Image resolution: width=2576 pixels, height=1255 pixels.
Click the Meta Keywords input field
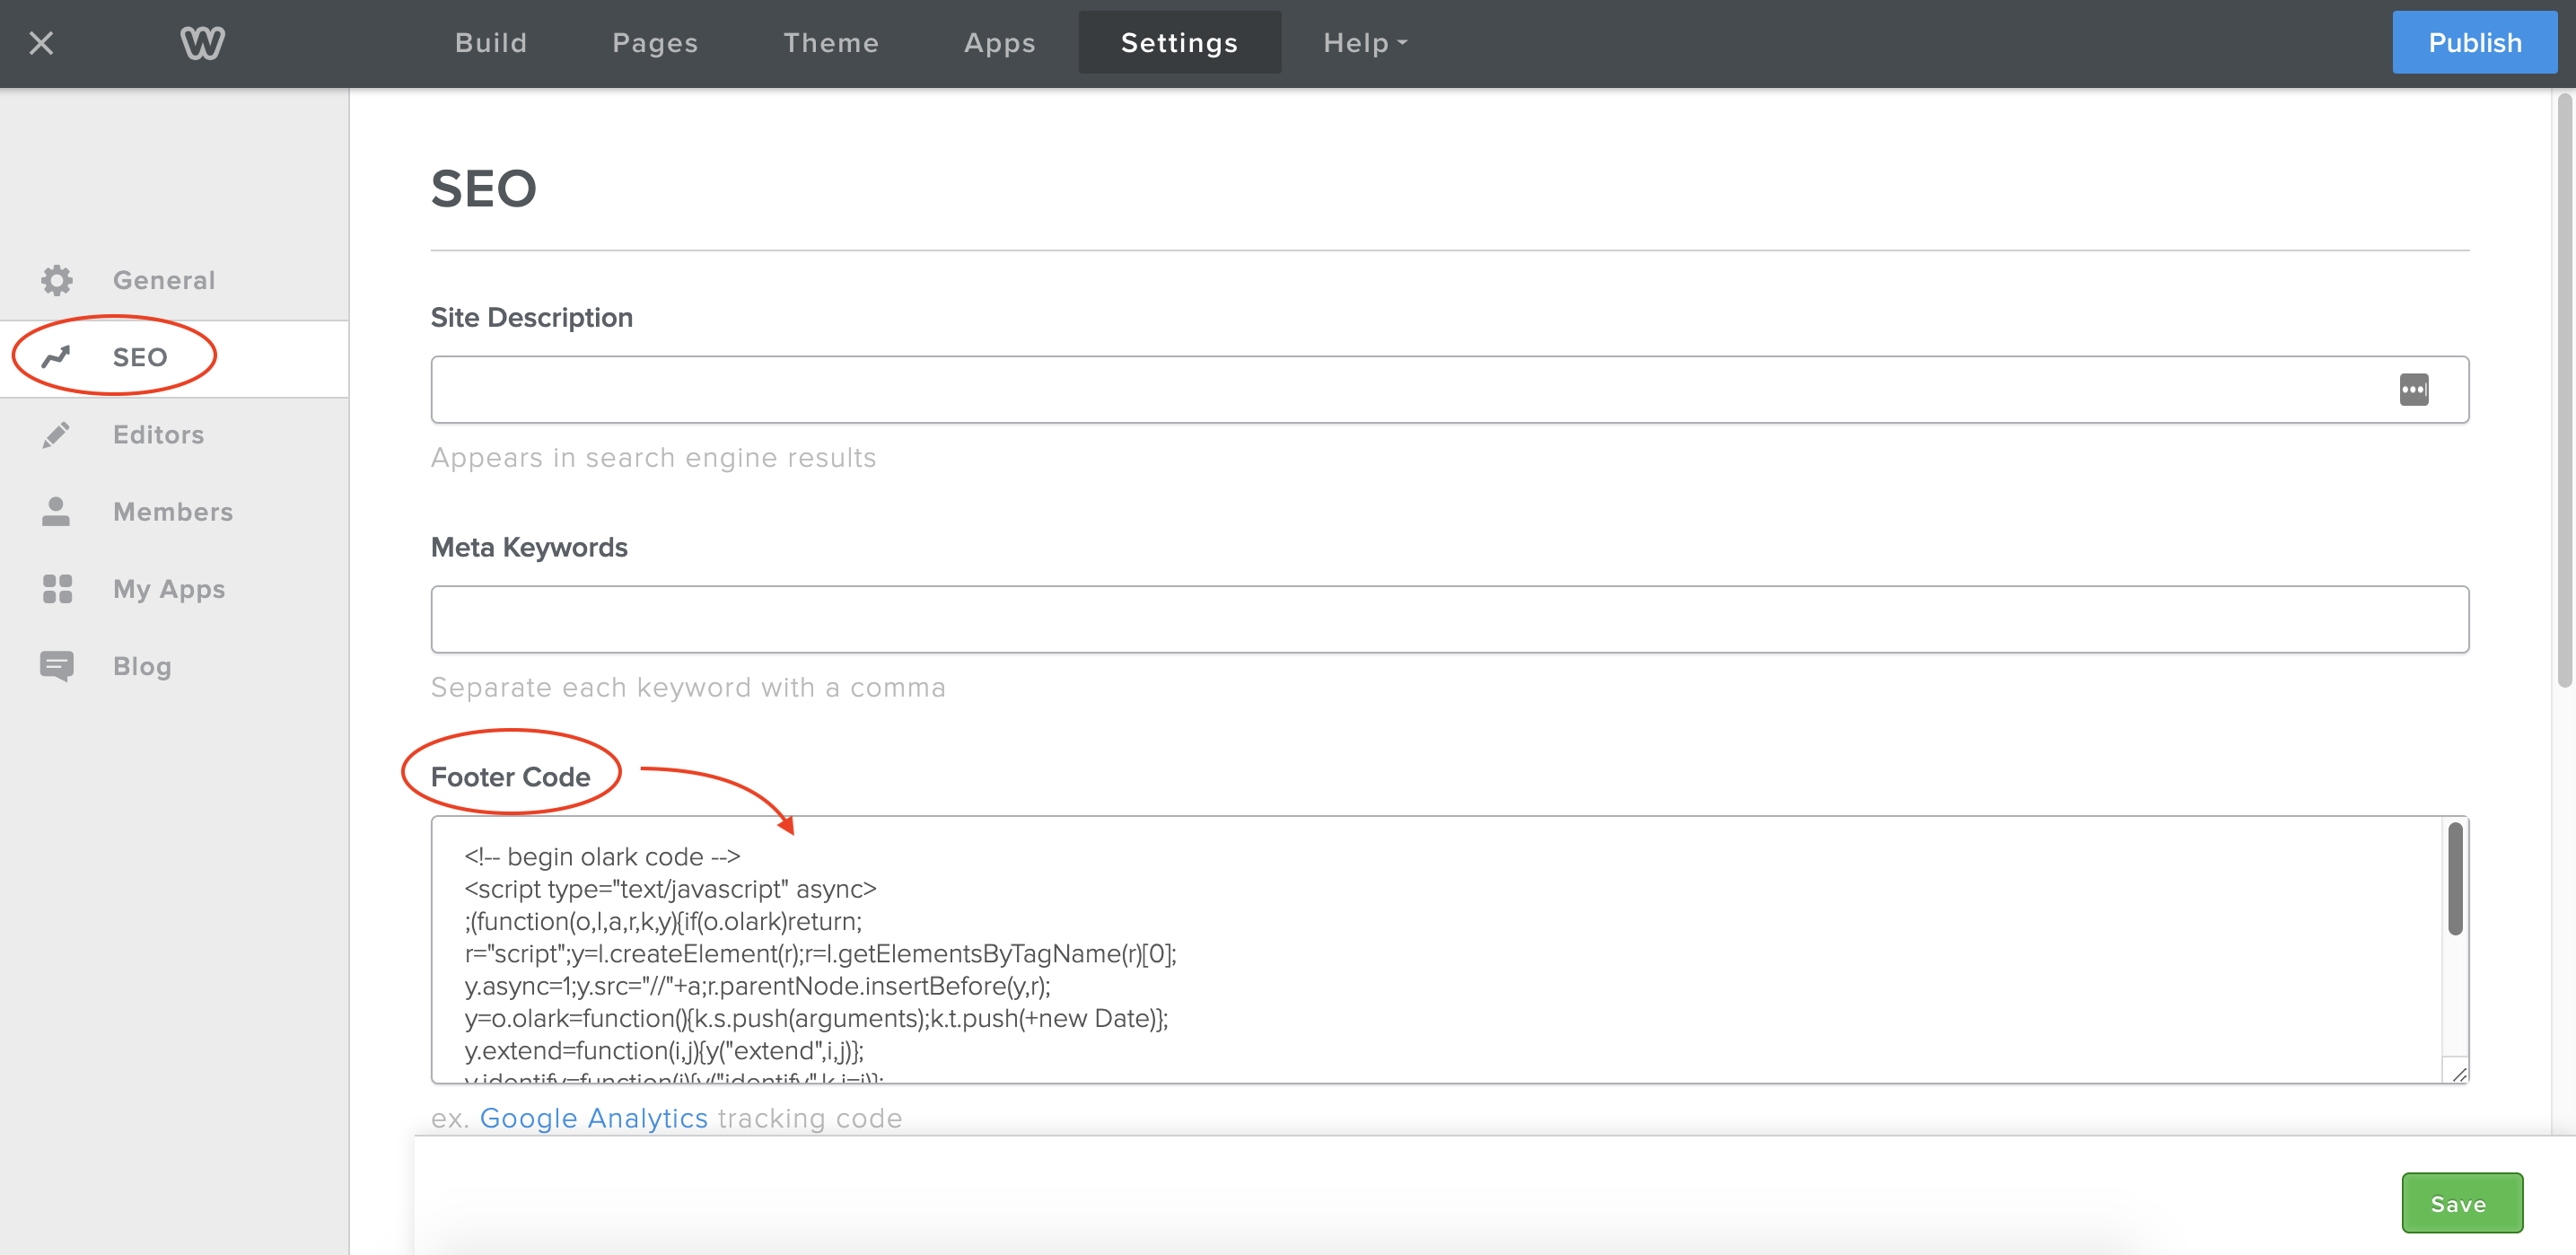click(1449, 620)
